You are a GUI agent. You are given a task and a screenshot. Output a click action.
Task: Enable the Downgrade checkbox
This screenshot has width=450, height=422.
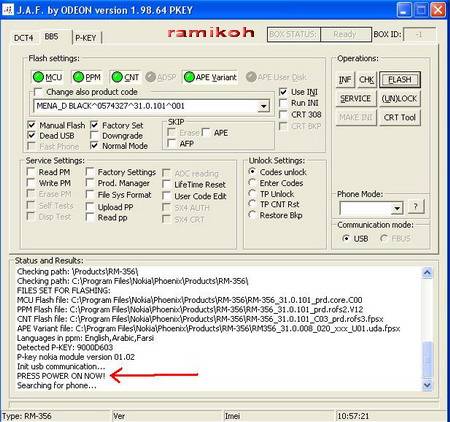click(x=94, y=135)
